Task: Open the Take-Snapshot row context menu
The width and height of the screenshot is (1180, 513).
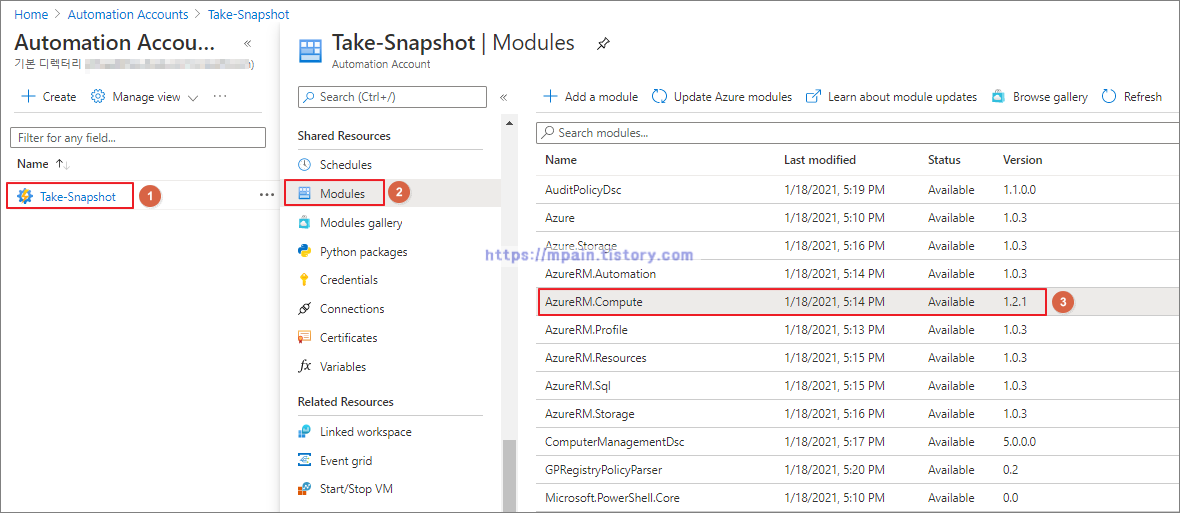Action: [x=266, y=195]
